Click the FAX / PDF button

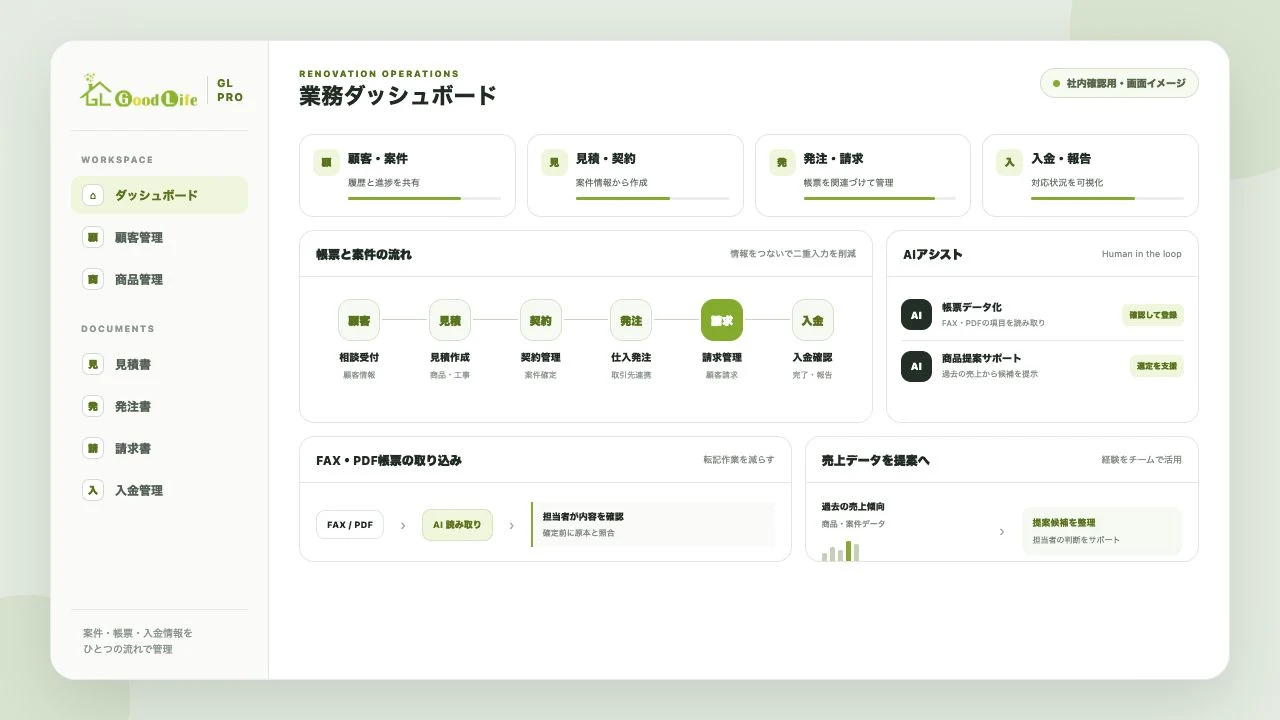click(x=350, y=525)
